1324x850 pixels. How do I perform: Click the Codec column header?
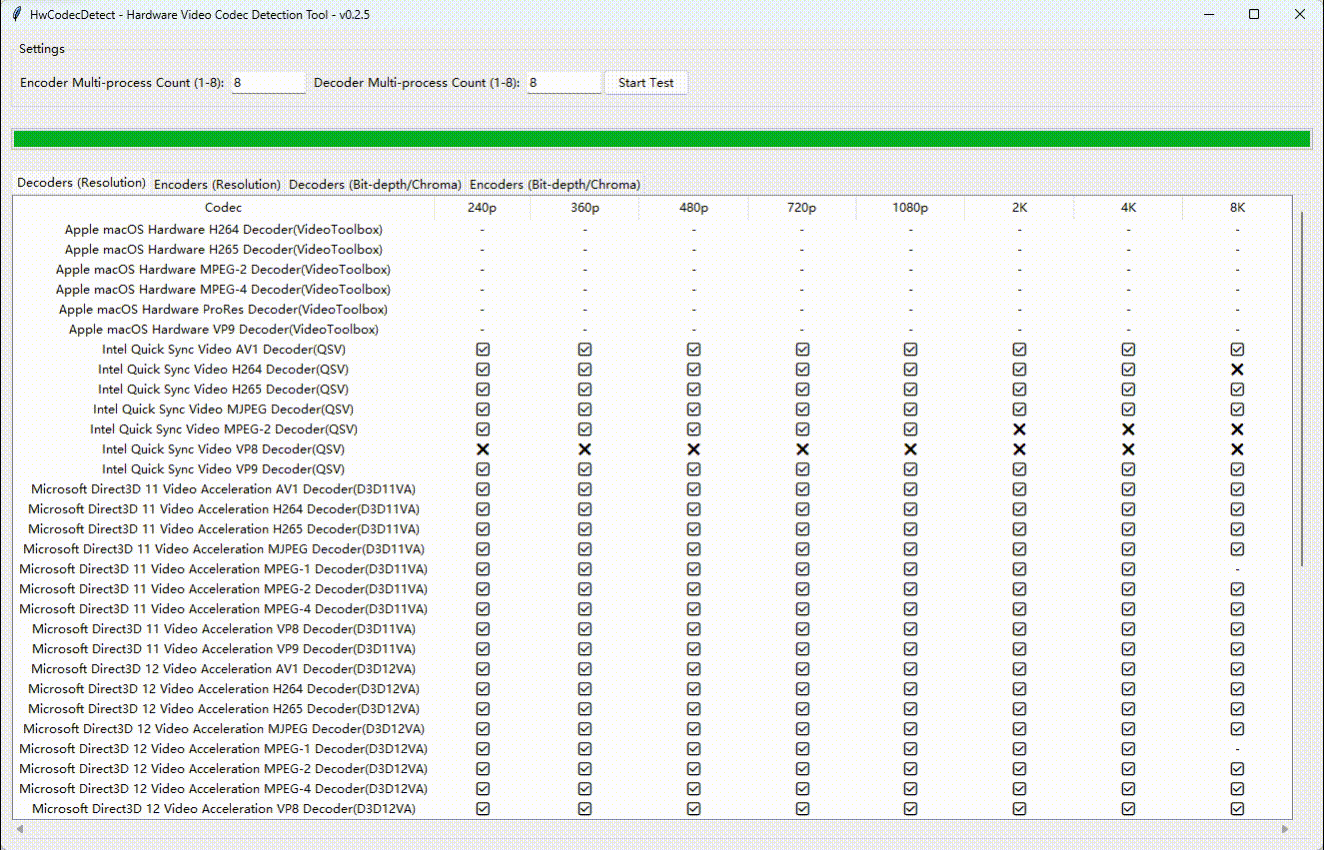tap(223, 208)
